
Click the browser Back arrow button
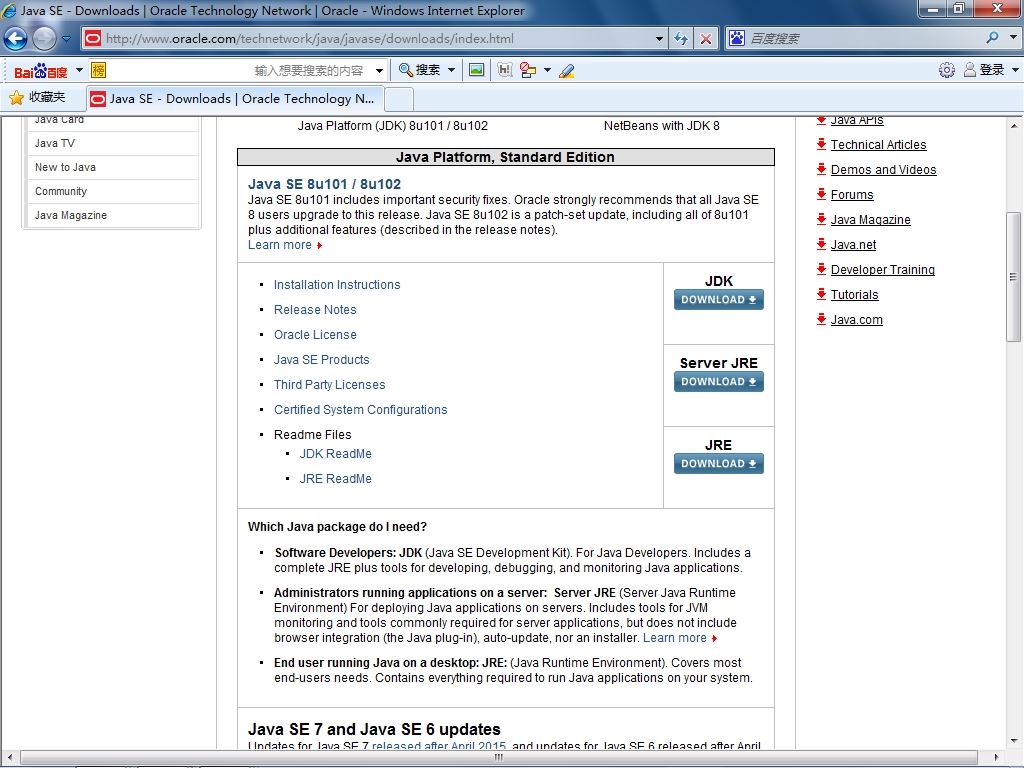pos(15,39)
